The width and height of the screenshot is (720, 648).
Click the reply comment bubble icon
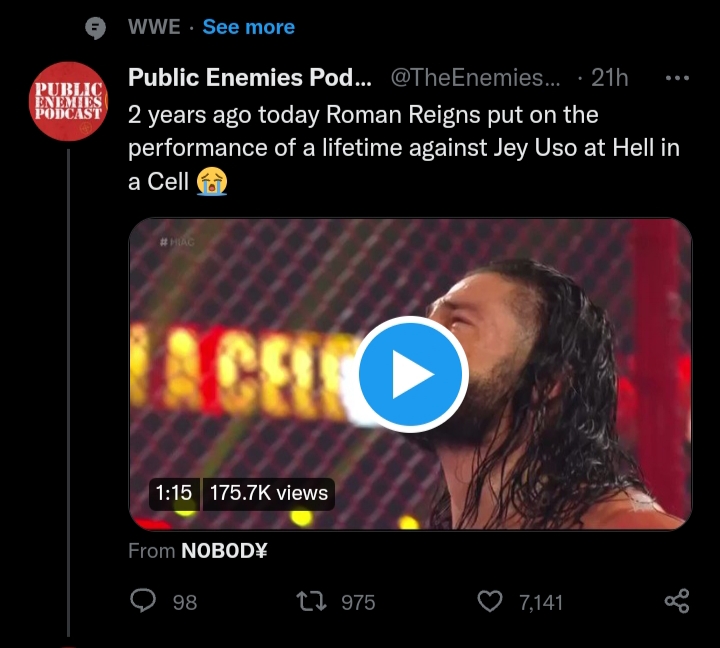click(x=145, y=600)
